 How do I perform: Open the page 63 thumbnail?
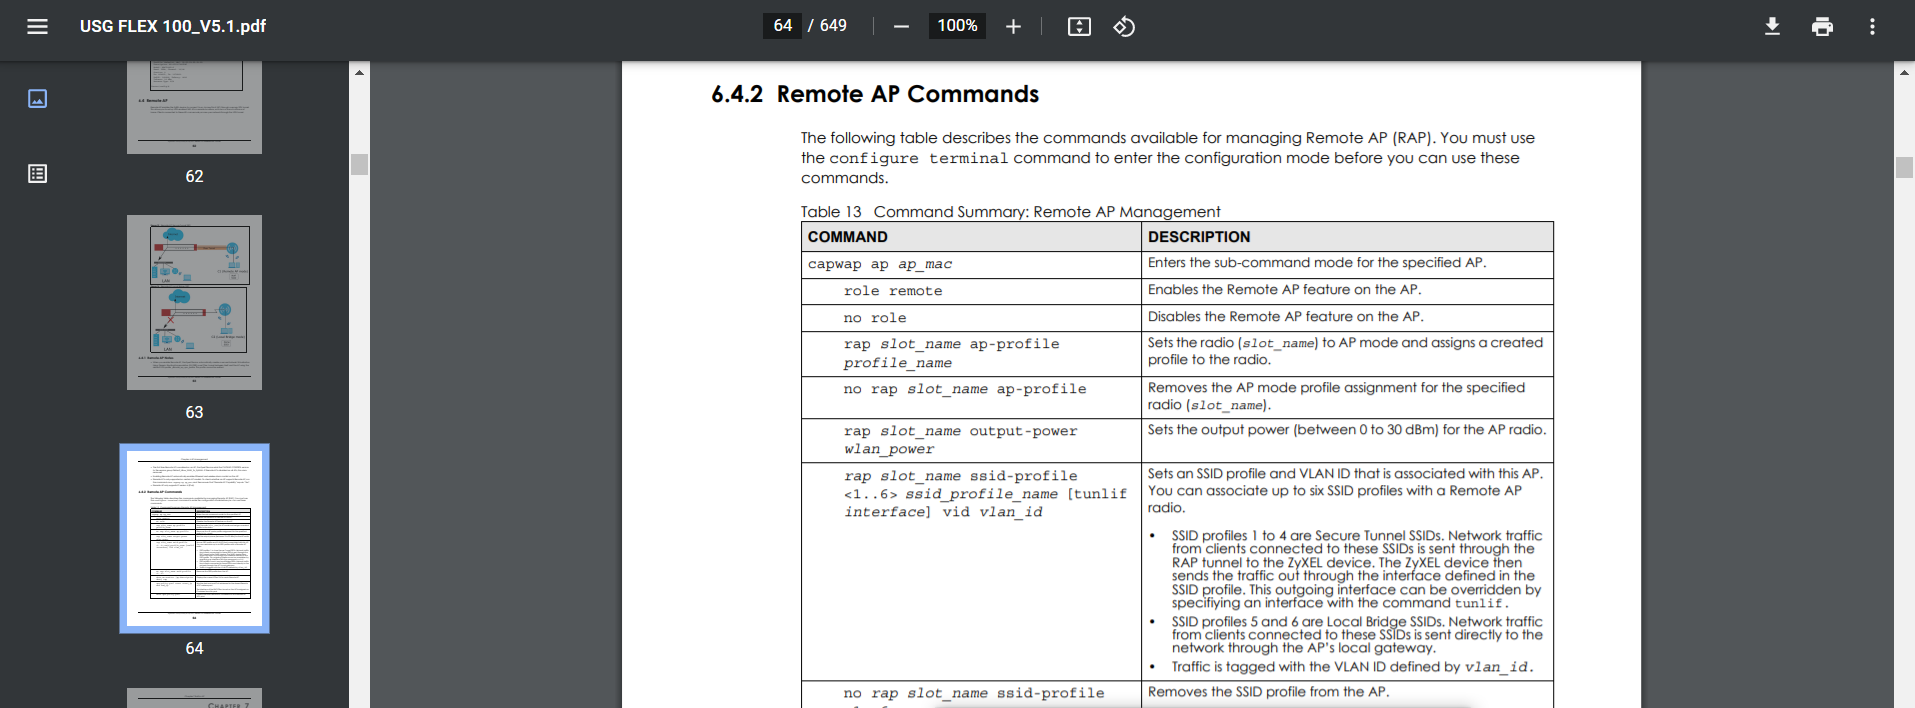(x=194, y=302)
